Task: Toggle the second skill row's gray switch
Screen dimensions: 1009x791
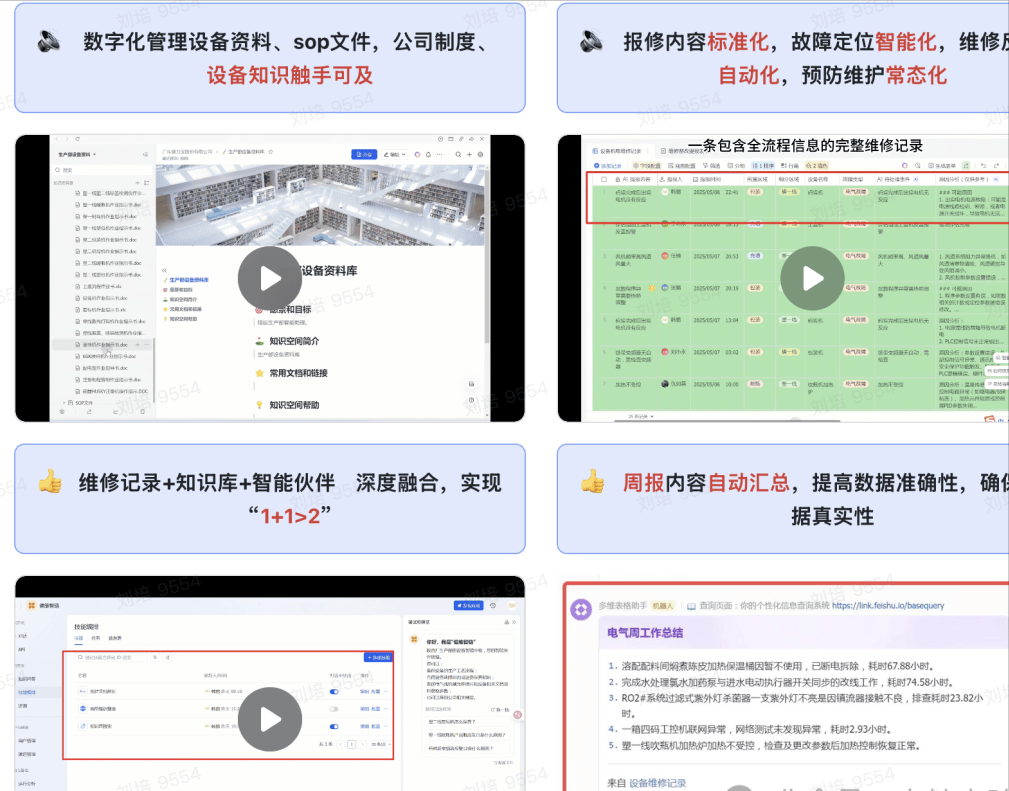Action: [x=334, y=708]
